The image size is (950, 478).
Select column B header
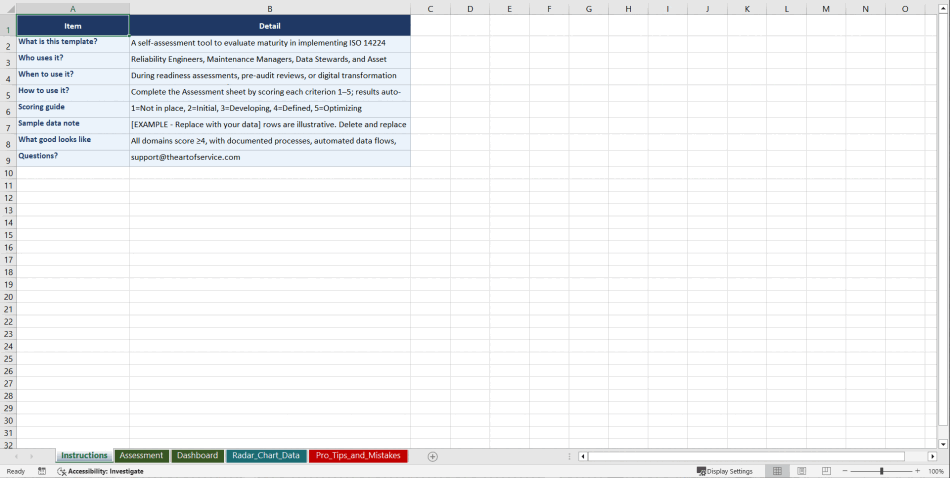[269, 9]
